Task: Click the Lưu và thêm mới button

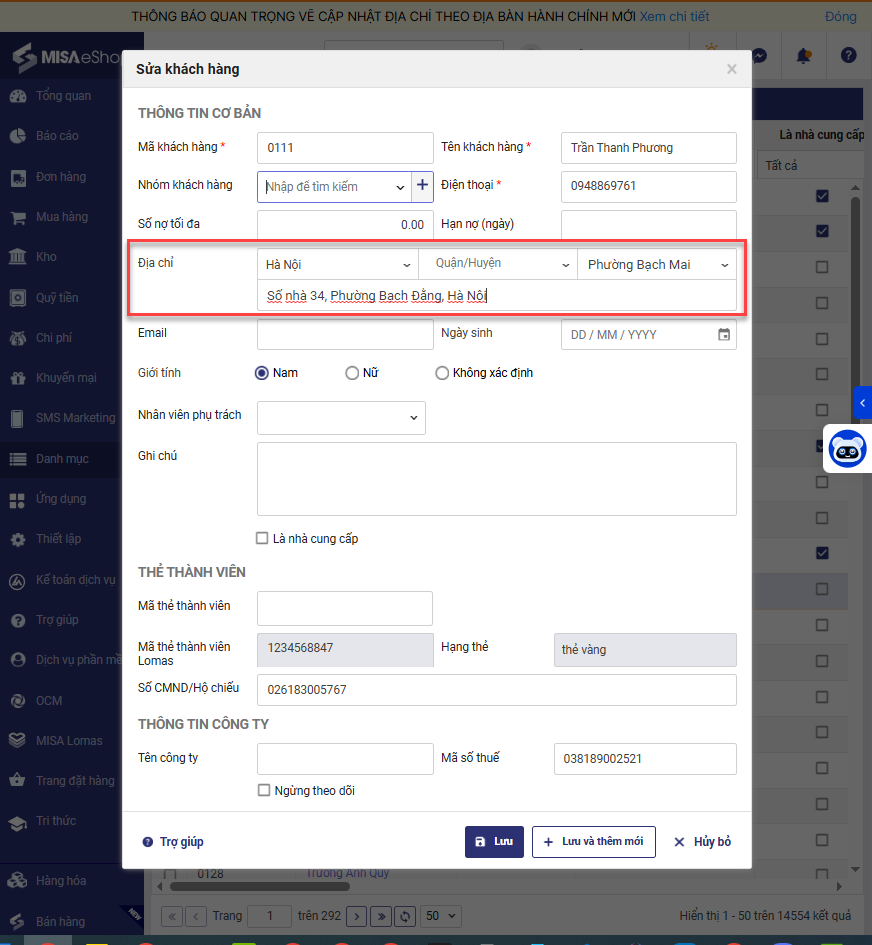Action: [x=594, y=841]
